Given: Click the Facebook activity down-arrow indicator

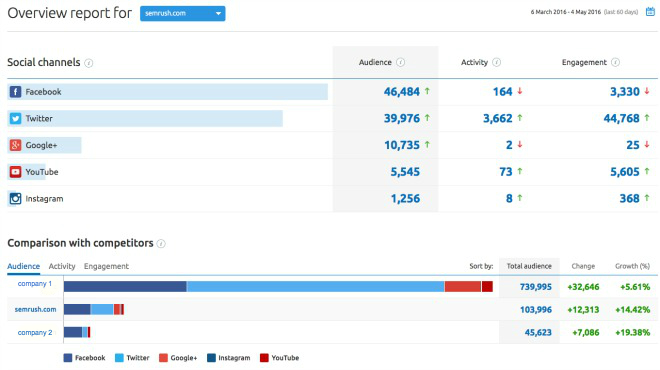Looking at the screenshot, I should 520,91.
